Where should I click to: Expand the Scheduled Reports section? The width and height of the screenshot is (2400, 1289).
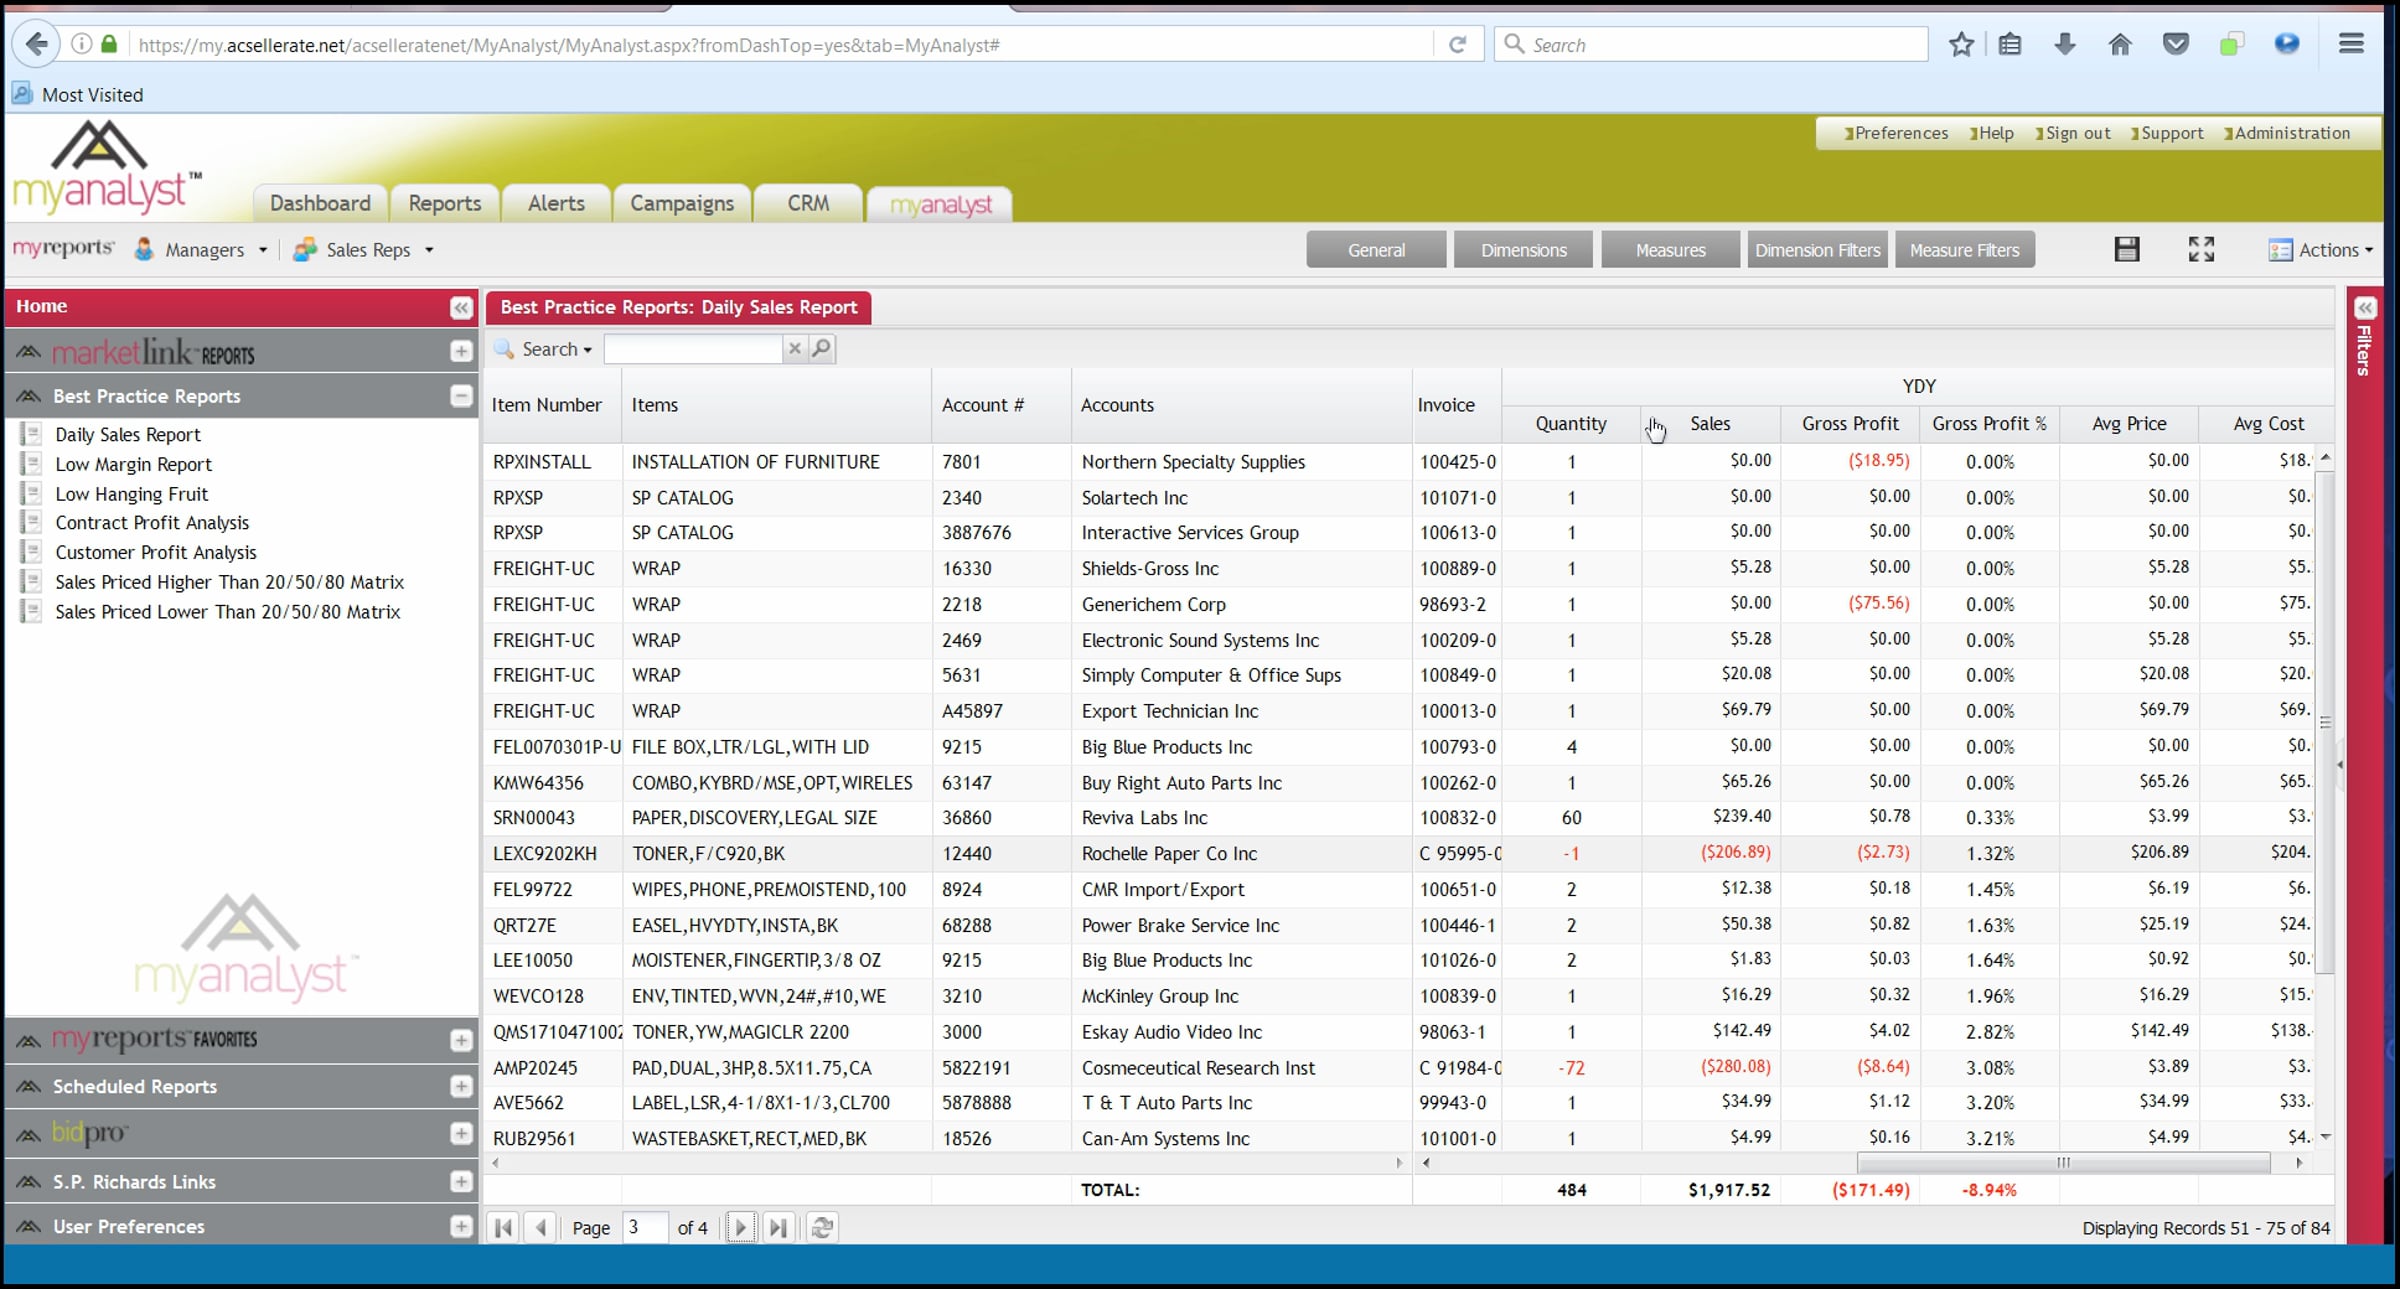pyautogui.click(x=461, y=1086)
